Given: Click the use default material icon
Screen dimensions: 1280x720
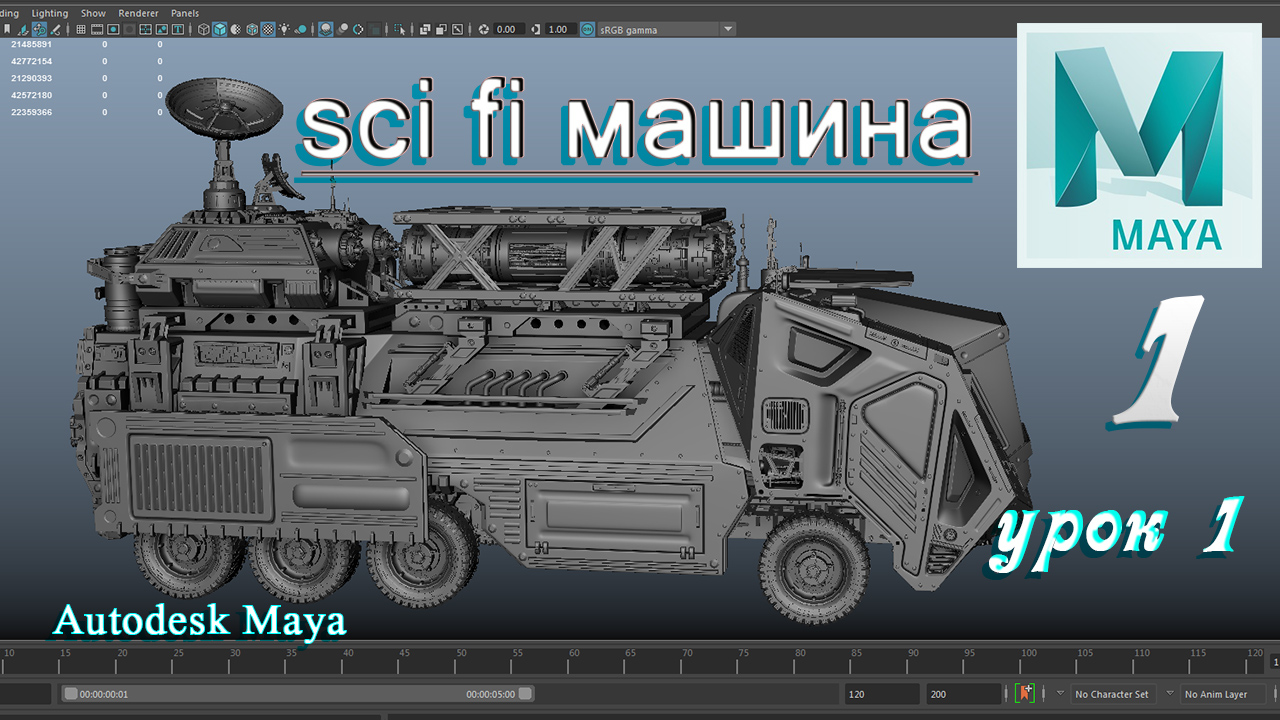Looking at the screenshot, I should coord(235,29).
